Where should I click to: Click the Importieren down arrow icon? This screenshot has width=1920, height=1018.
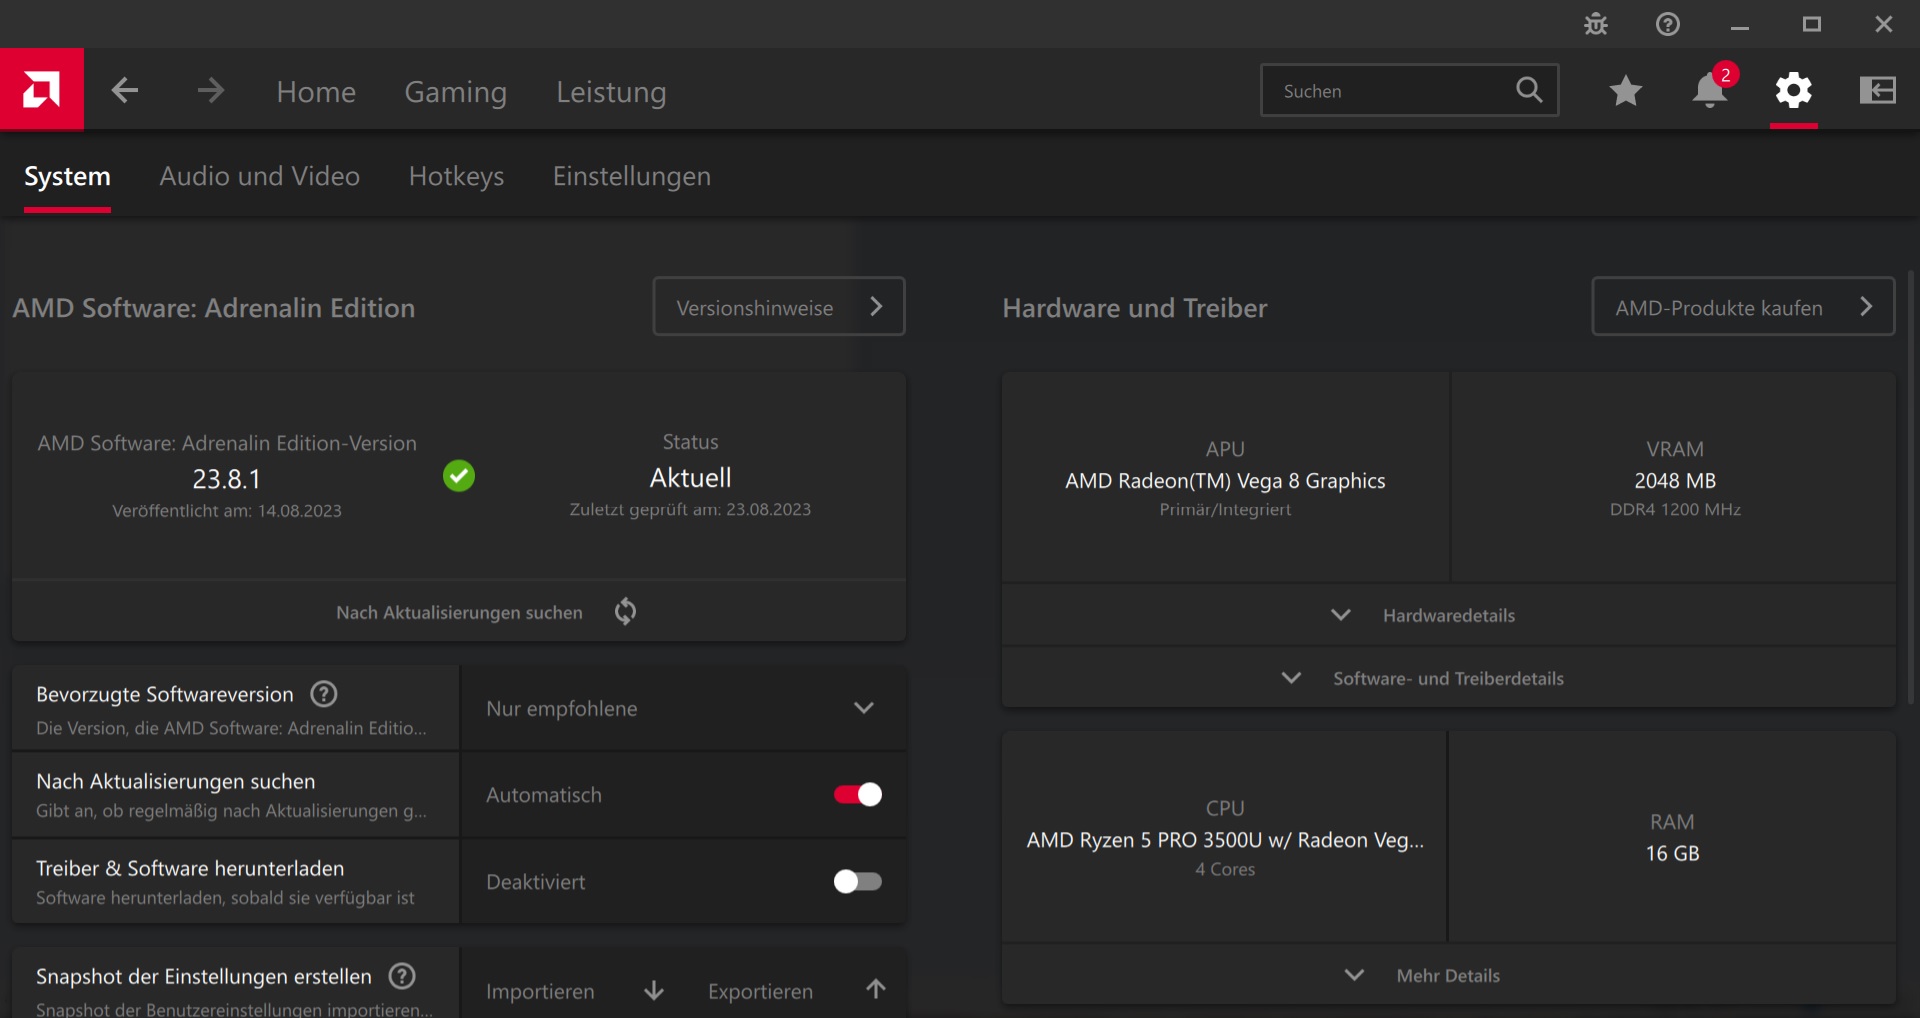coord(654,990)
